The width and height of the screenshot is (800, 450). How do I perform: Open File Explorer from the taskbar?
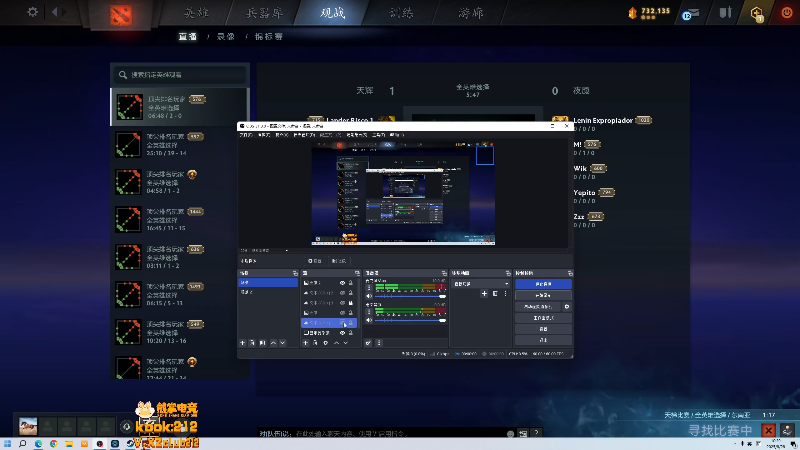(x=69, y=444)
